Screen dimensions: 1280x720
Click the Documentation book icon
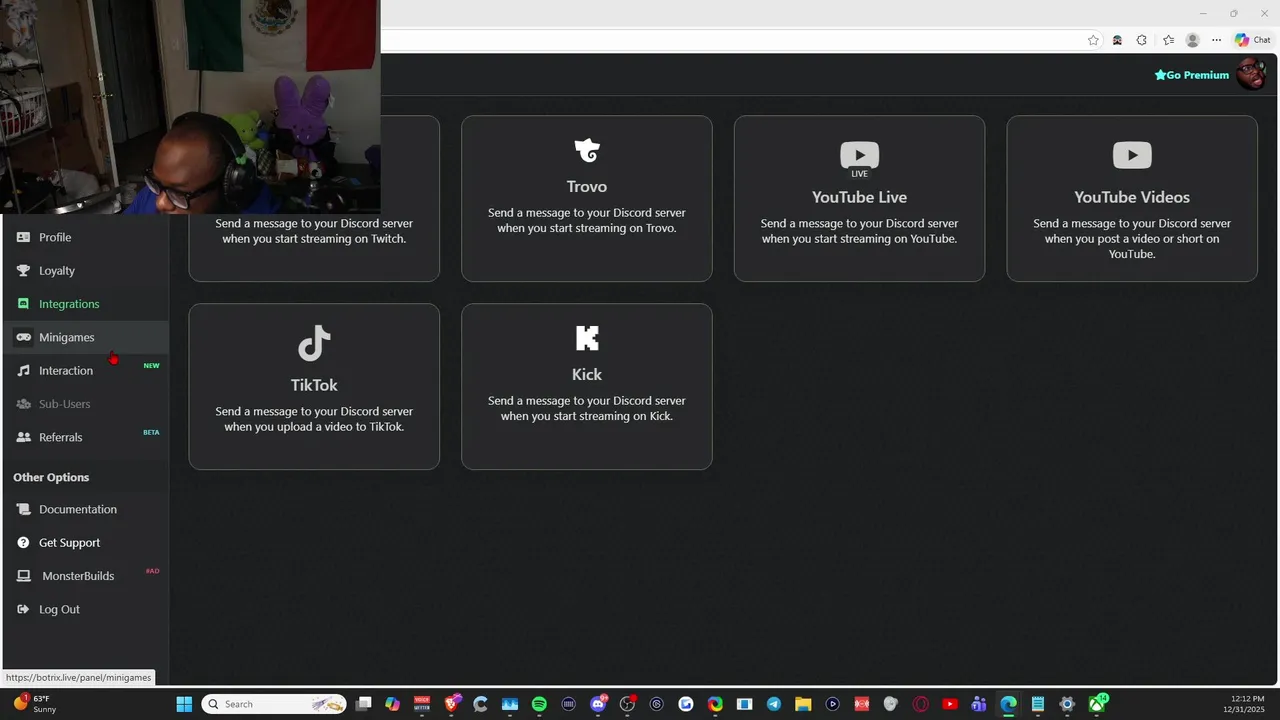click(23, 509)
